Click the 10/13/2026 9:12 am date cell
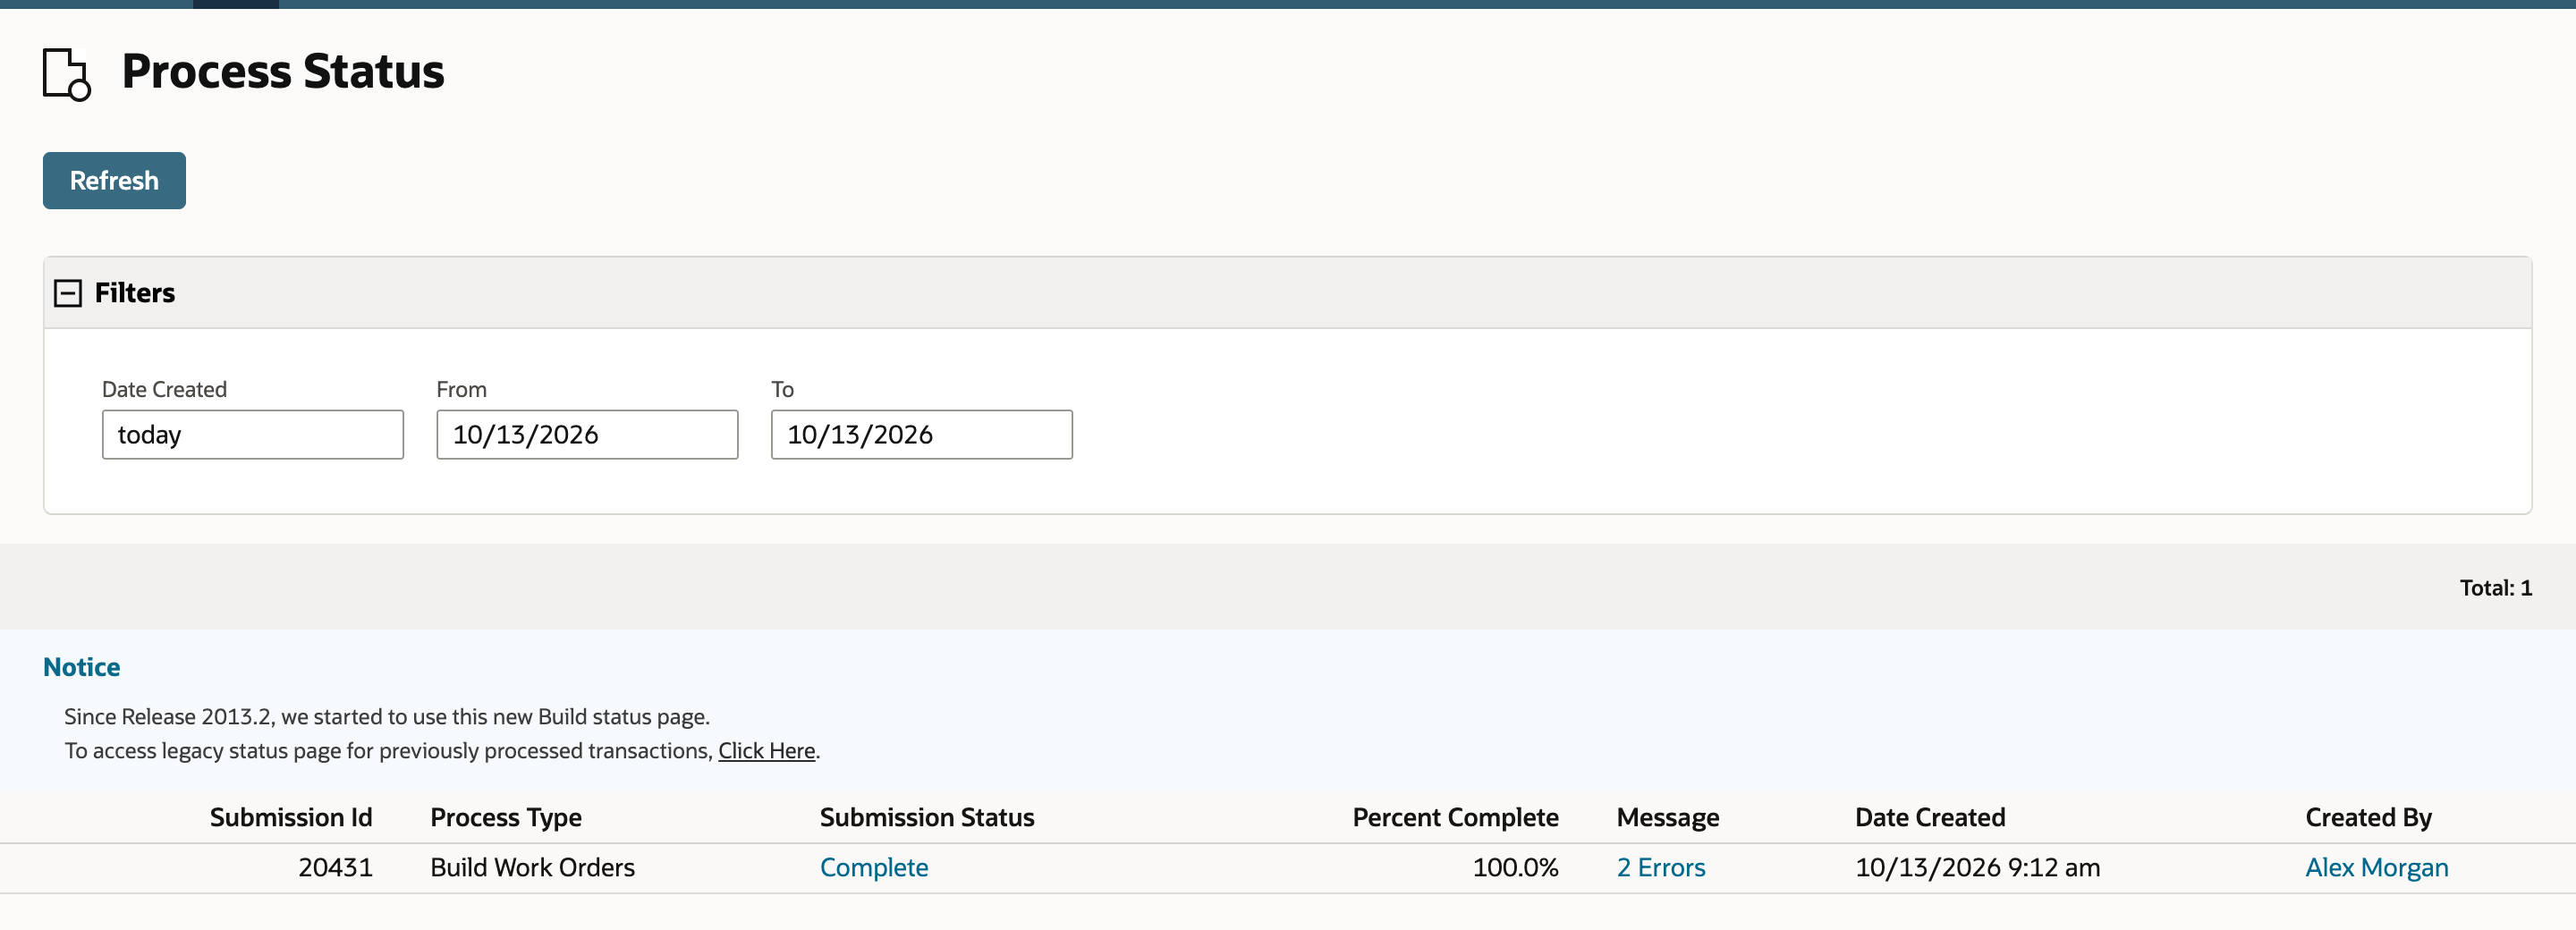The width and height of the screenshot is (2576, 930). pyautogui.click(x=1978, y=868)
